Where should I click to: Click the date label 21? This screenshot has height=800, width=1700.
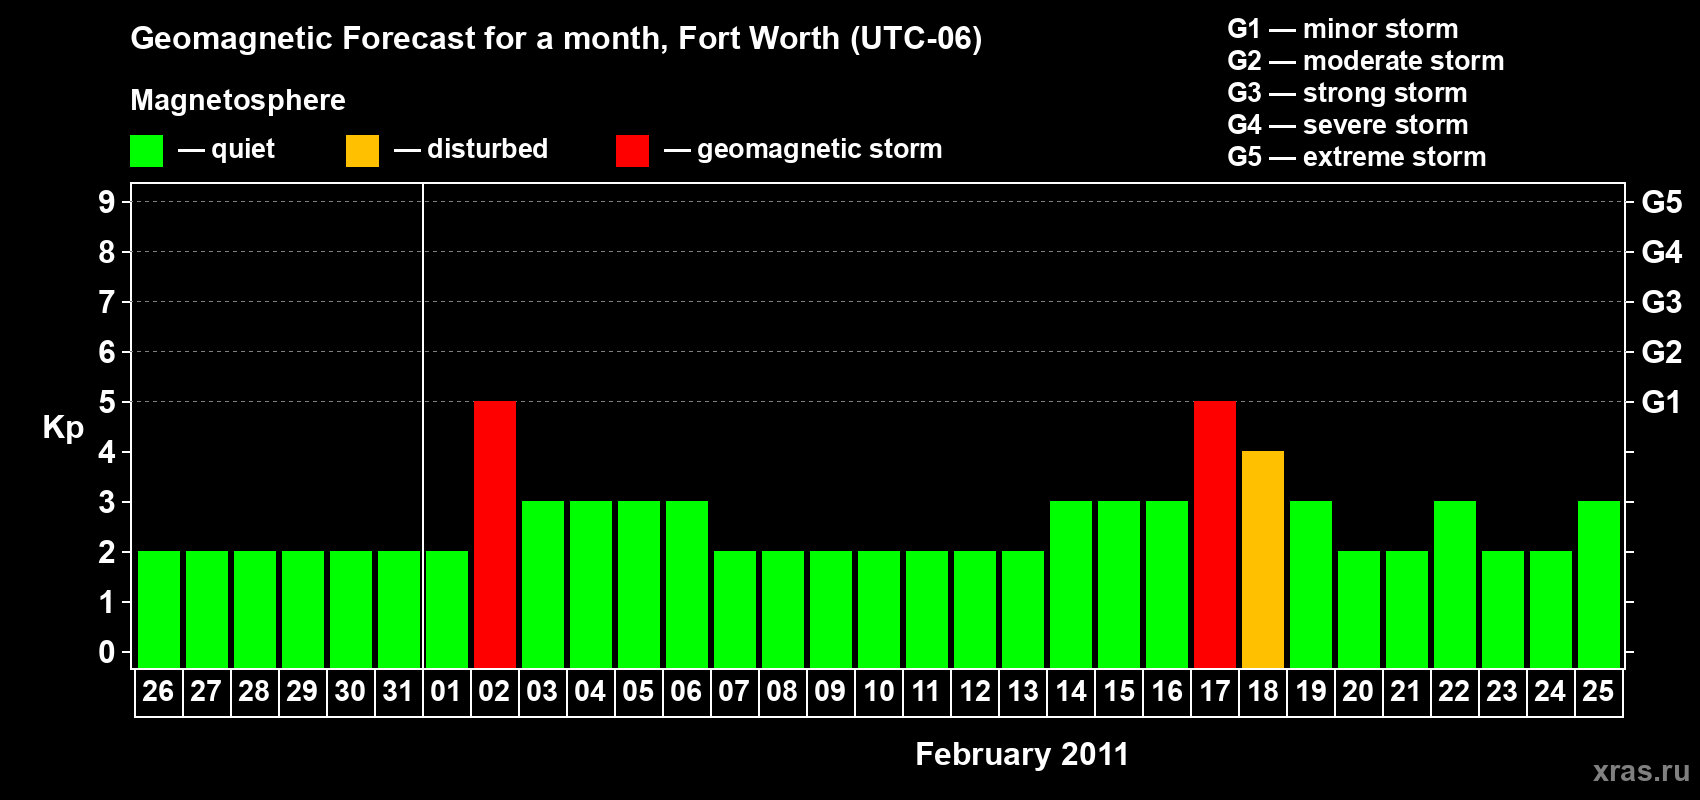[x=1406, y=692]
